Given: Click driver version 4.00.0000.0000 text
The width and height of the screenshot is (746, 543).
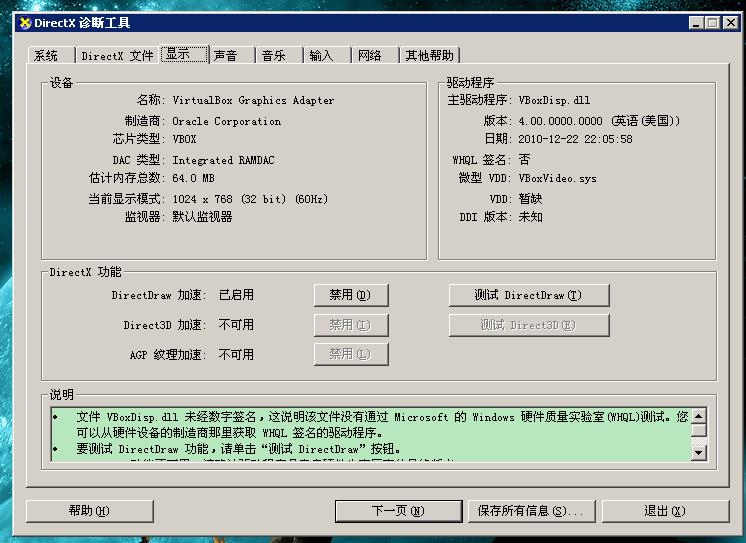Looking at the screenshot, I should tap(599, 121).
